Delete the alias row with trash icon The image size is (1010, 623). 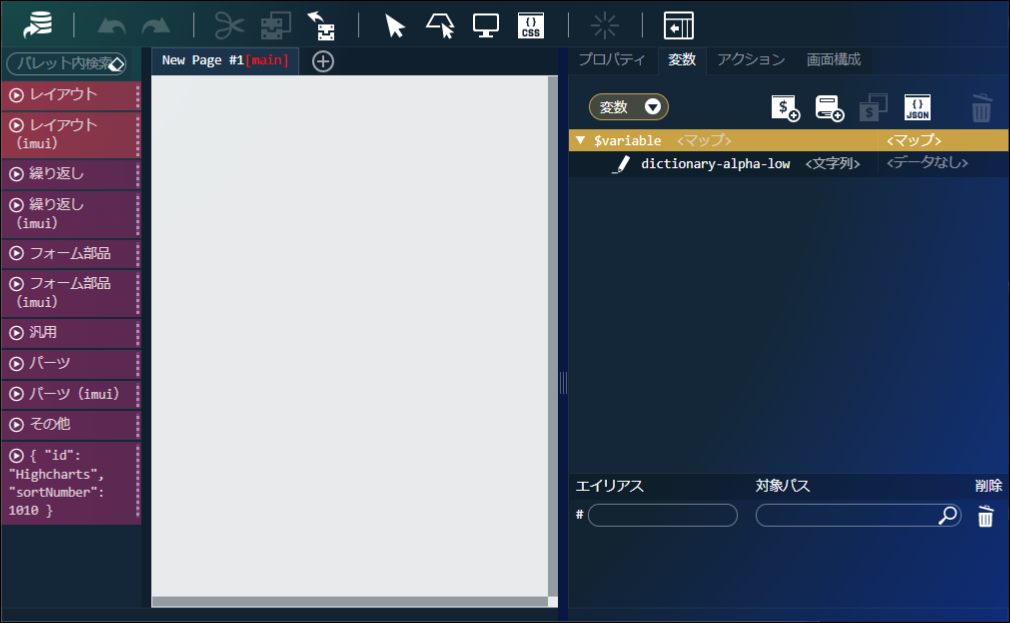[986, 516]
